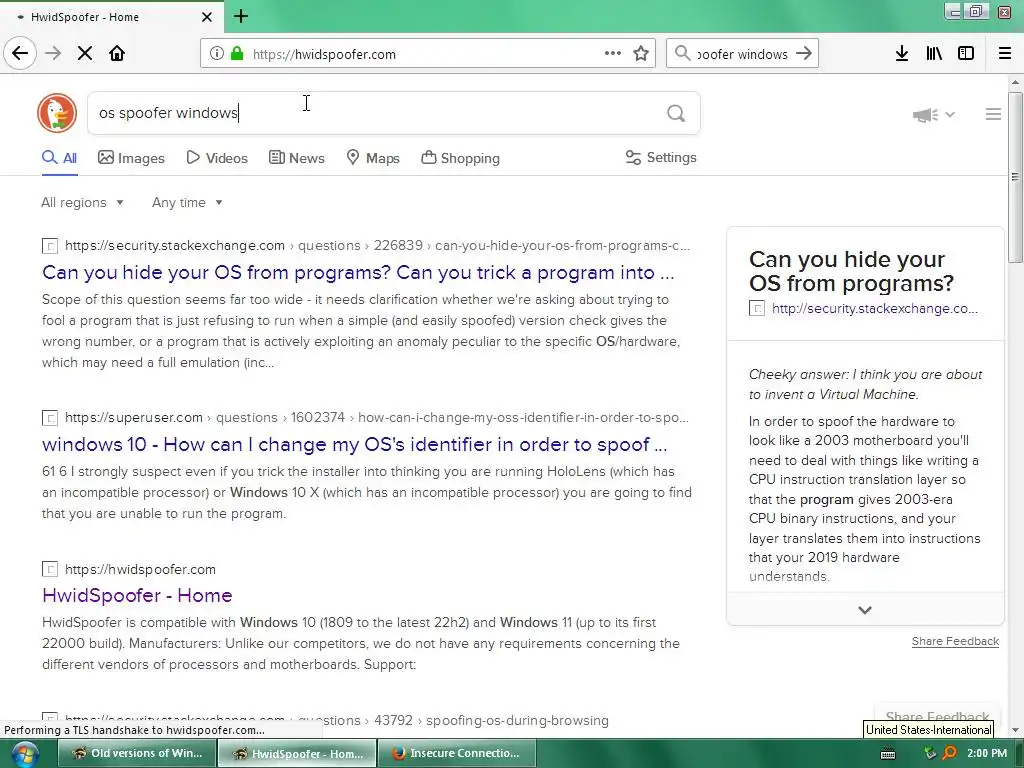
Task: Toggle the sidebar view icon
Action: pyautogui.click(x=966, y=54)
